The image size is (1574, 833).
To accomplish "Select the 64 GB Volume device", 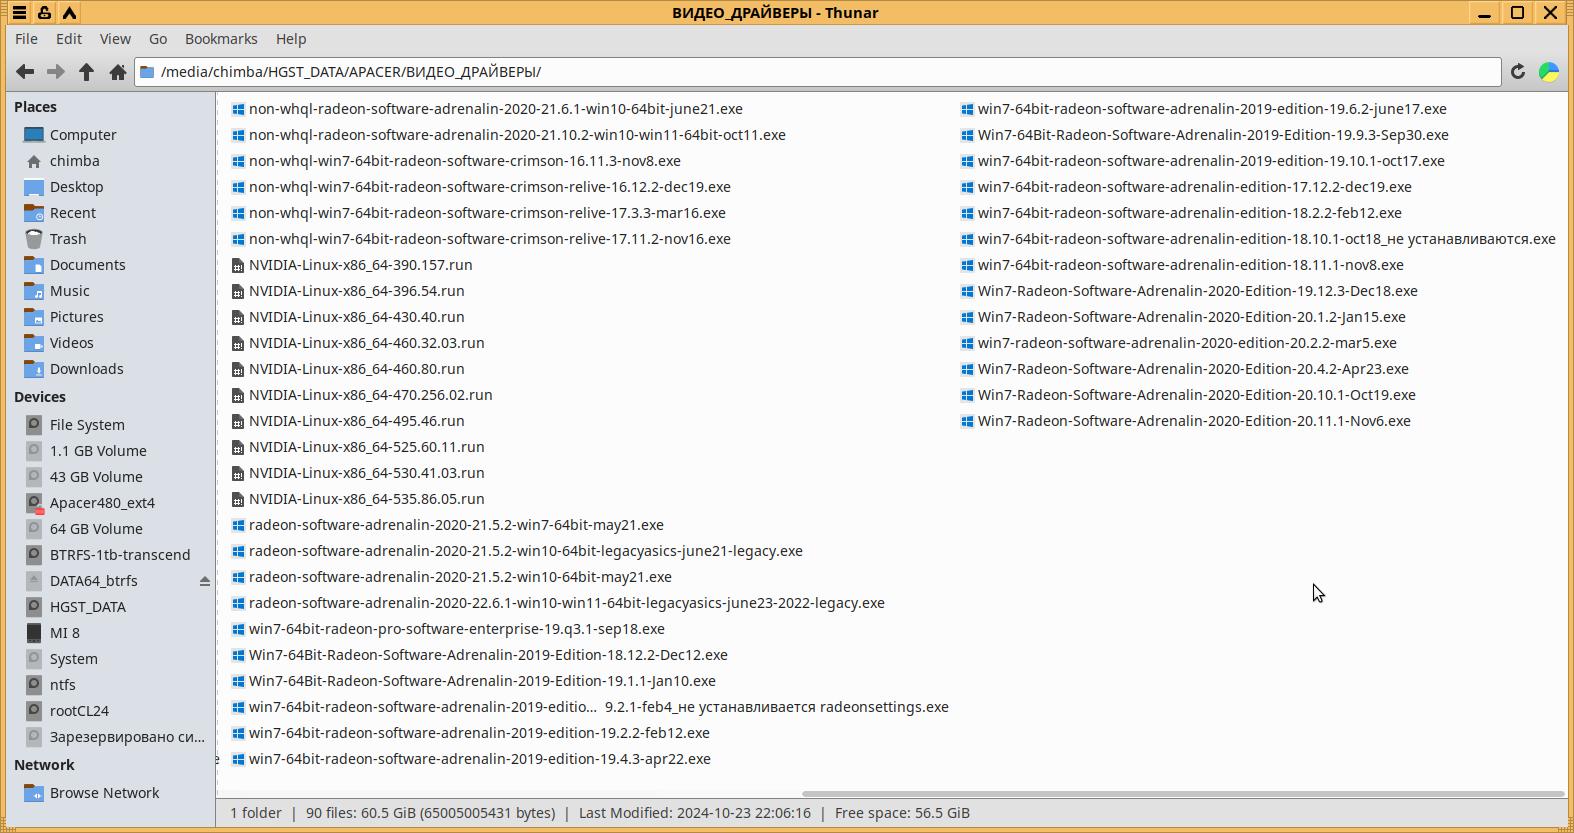I will (96, 529).
